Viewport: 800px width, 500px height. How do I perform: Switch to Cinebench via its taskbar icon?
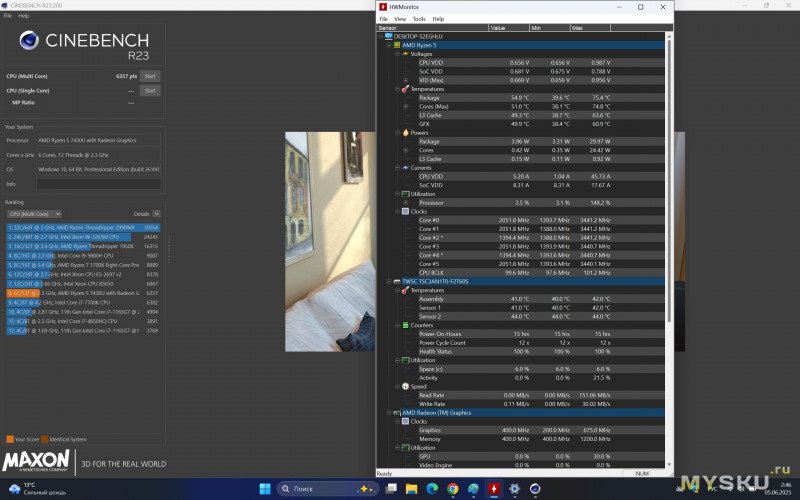[x=535, y=489]
